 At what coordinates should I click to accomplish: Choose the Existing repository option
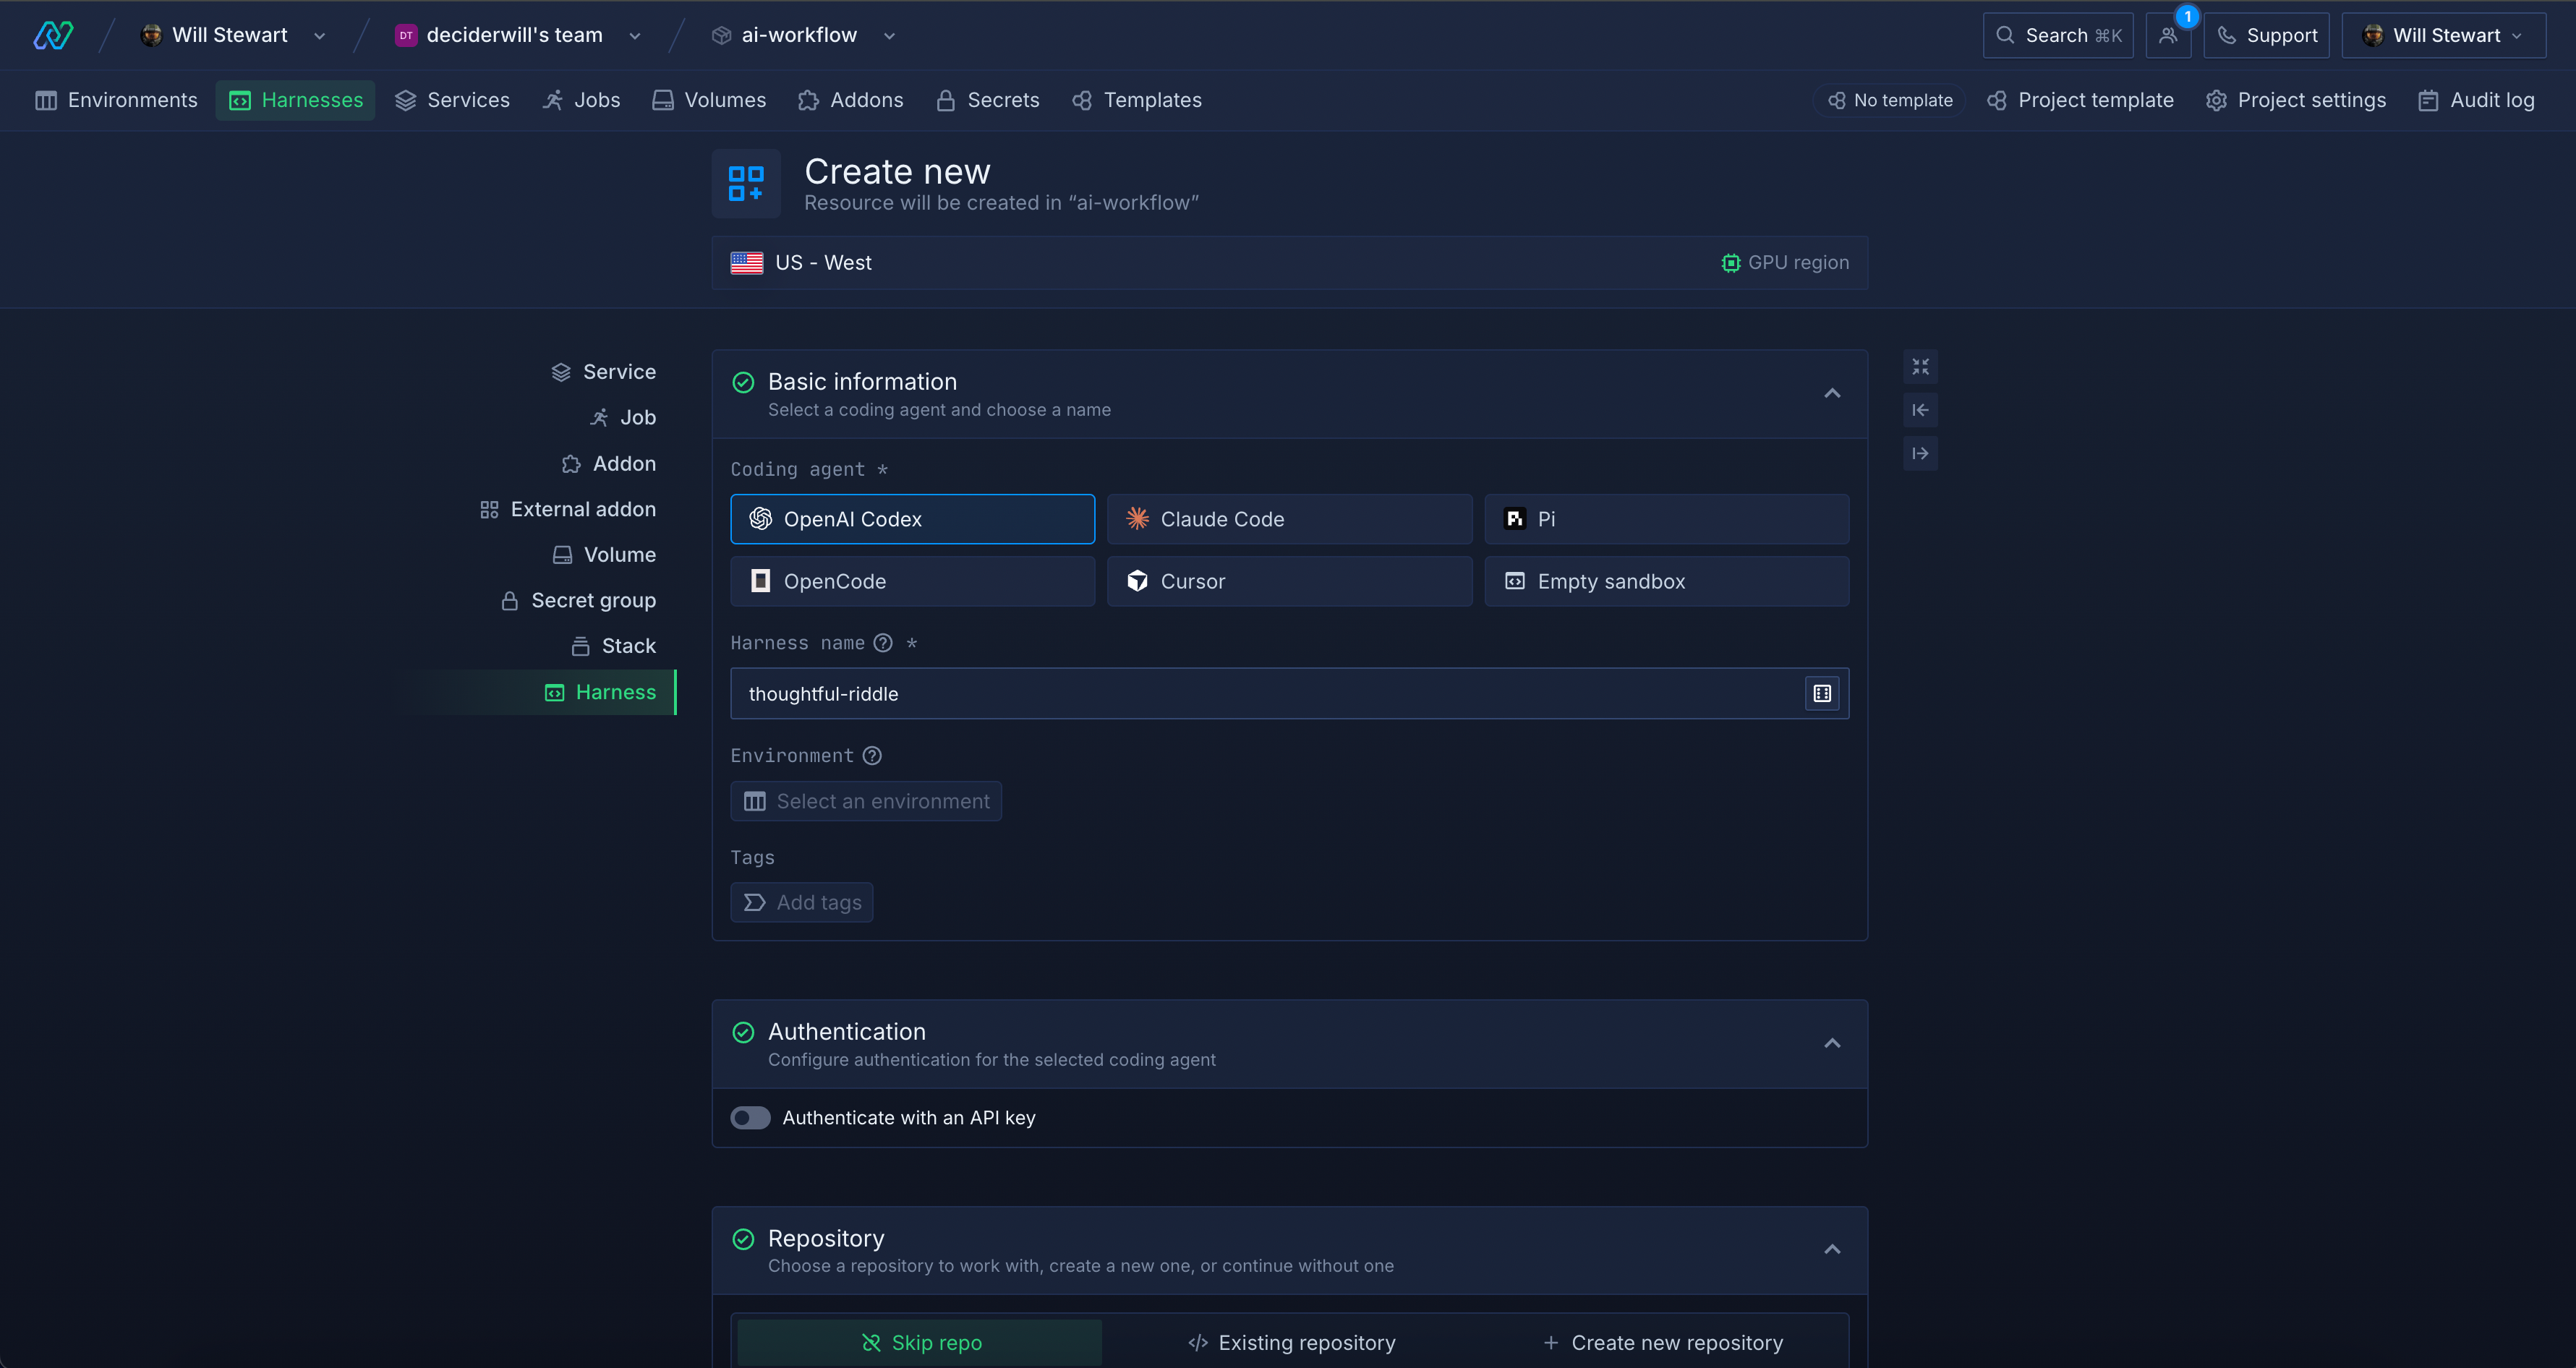[x=1290, y=1342]
